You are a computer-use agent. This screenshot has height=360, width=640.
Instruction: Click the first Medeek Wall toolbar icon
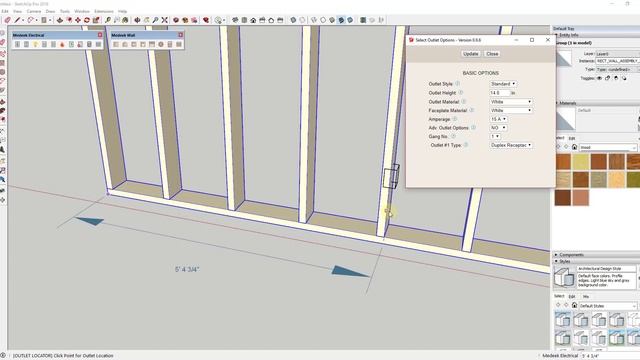[x=116, y=44]
